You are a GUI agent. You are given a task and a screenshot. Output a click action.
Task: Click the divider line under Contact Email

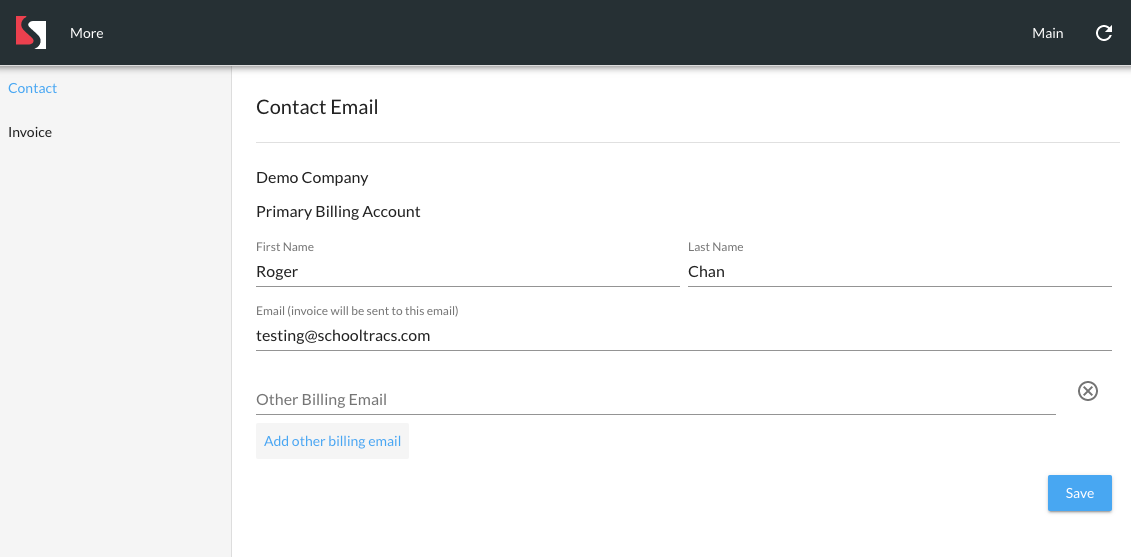[x=687, y=143]
